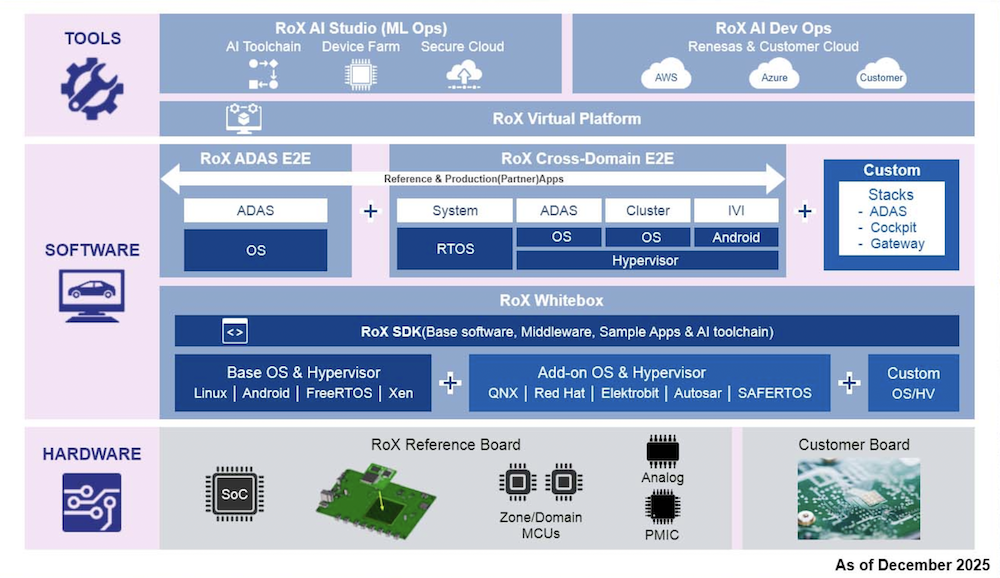Click the RoX SDK code bracket icon
Image resolution: width=1000 pixels, height=578 pixels.
tap(234, 331)
